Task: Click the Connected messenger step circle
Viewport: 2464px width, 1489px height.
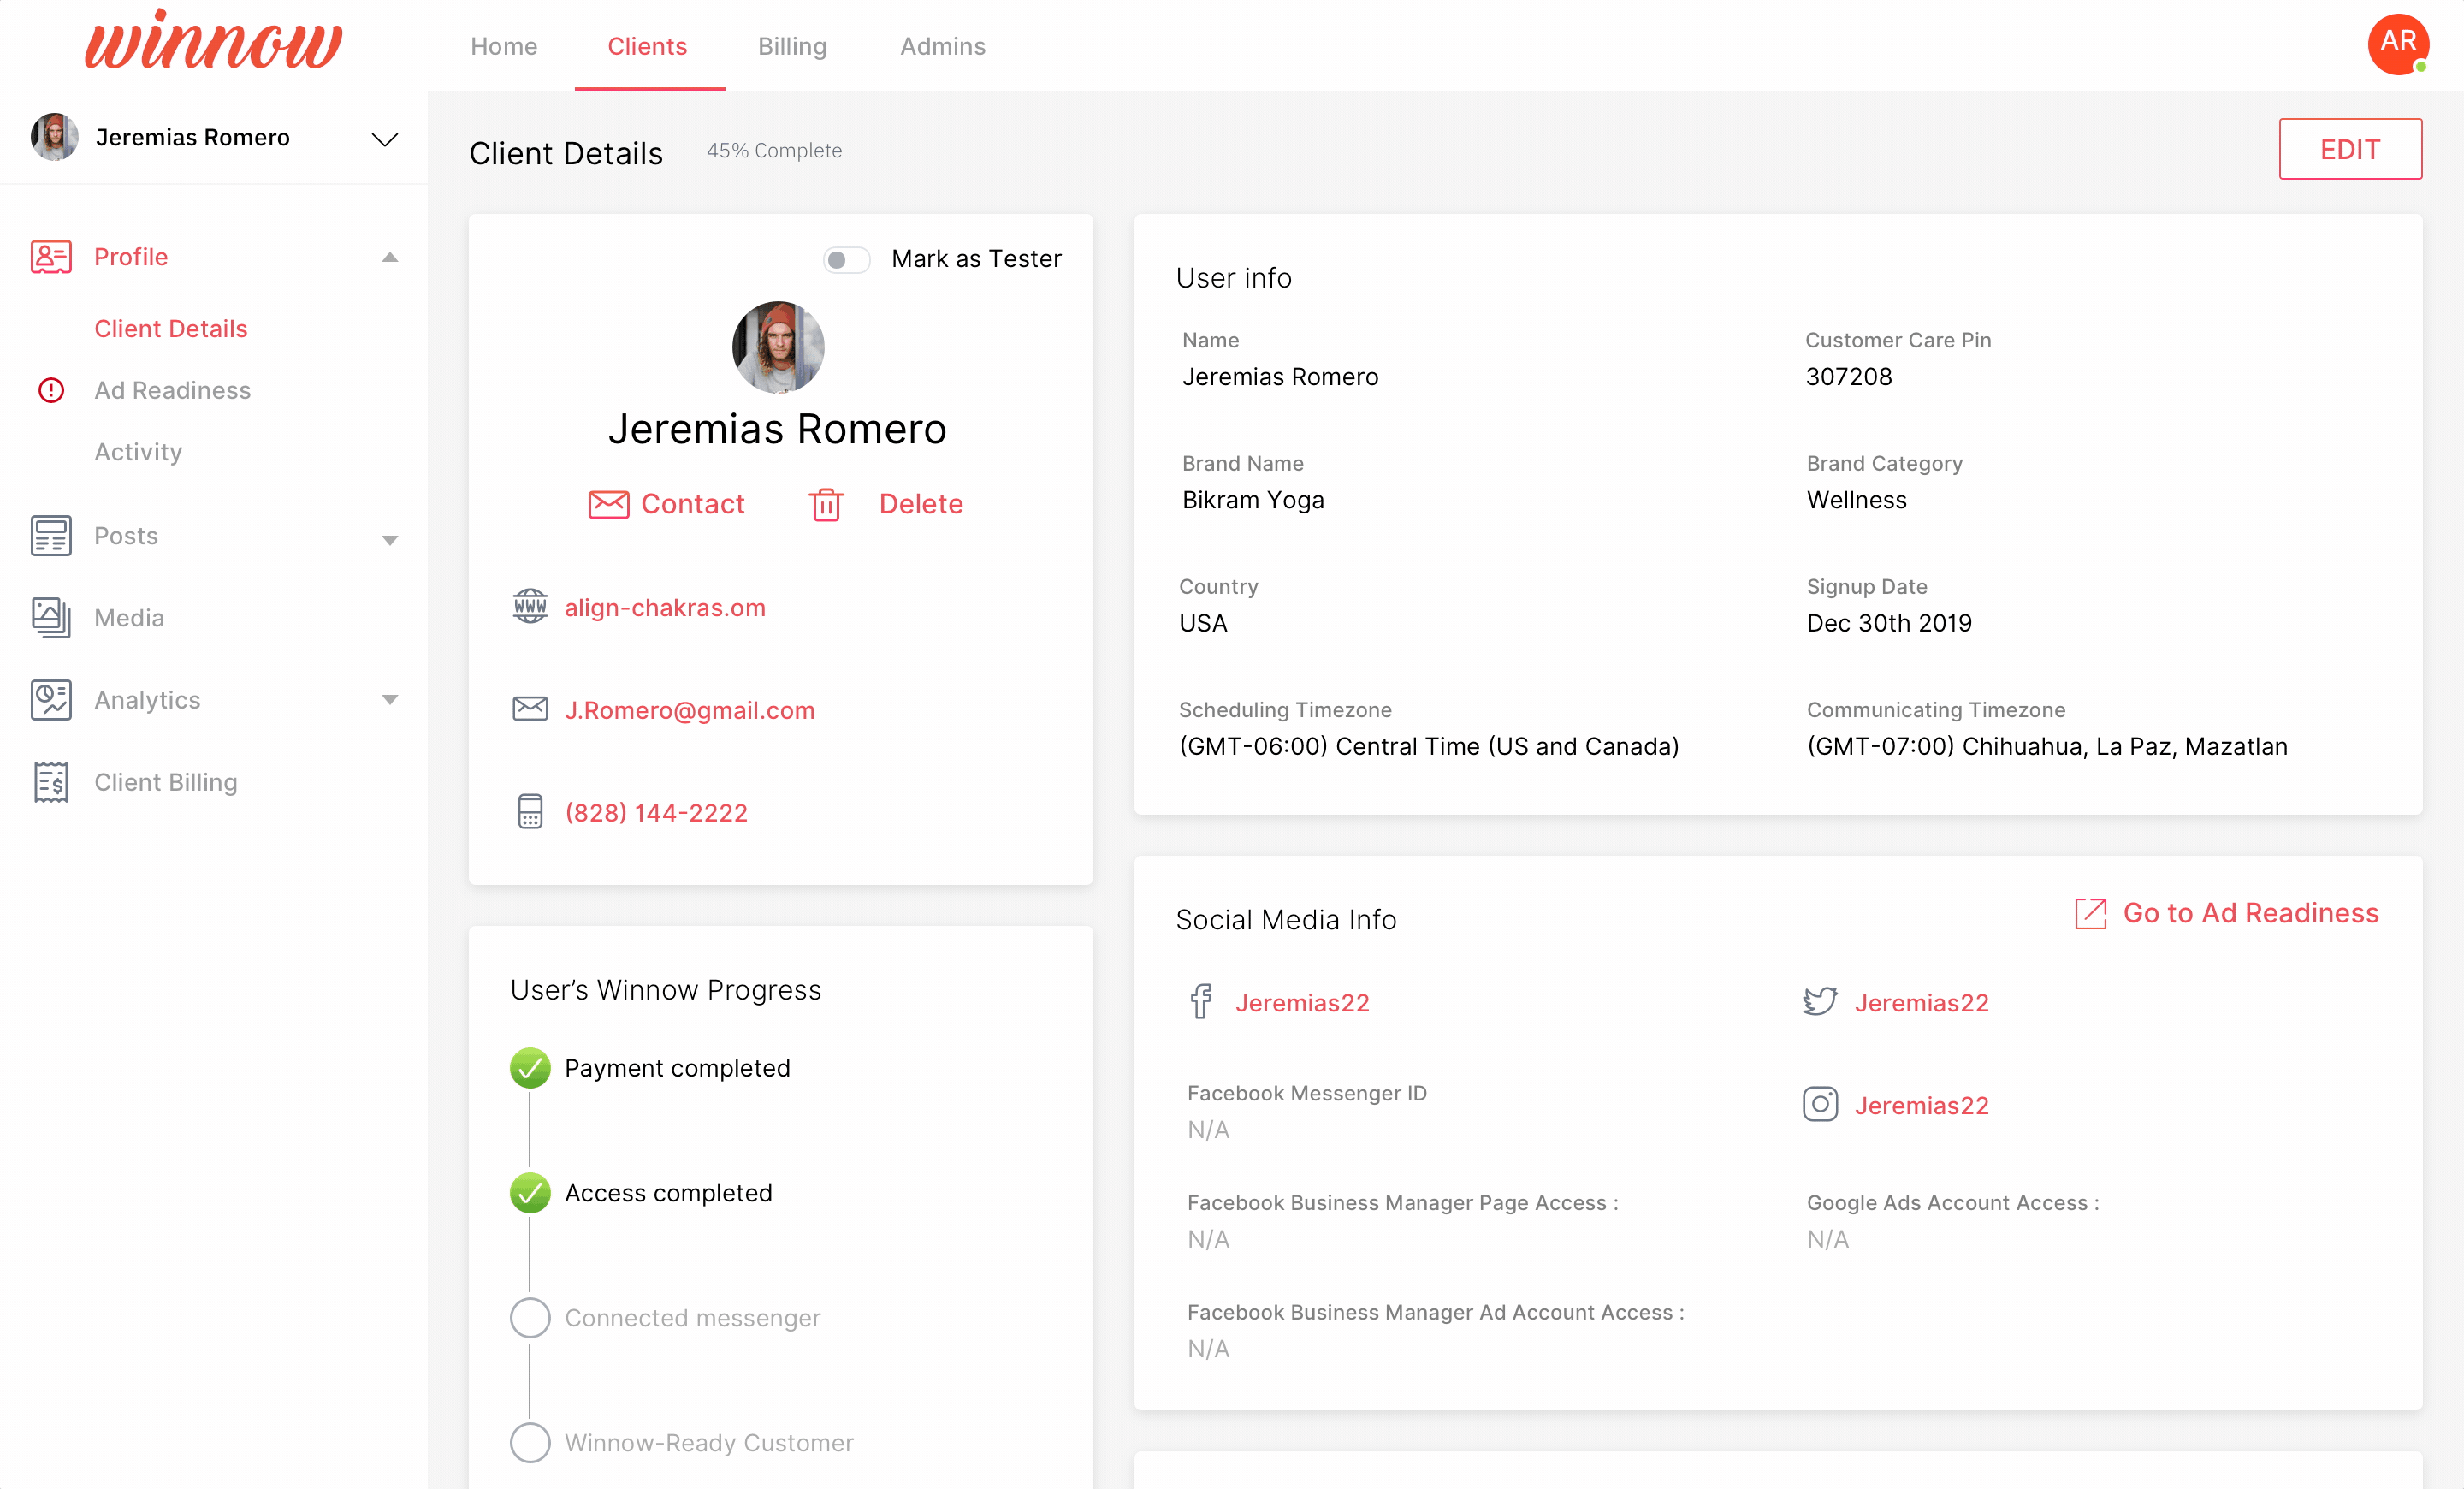Action: coord(530,1318)
